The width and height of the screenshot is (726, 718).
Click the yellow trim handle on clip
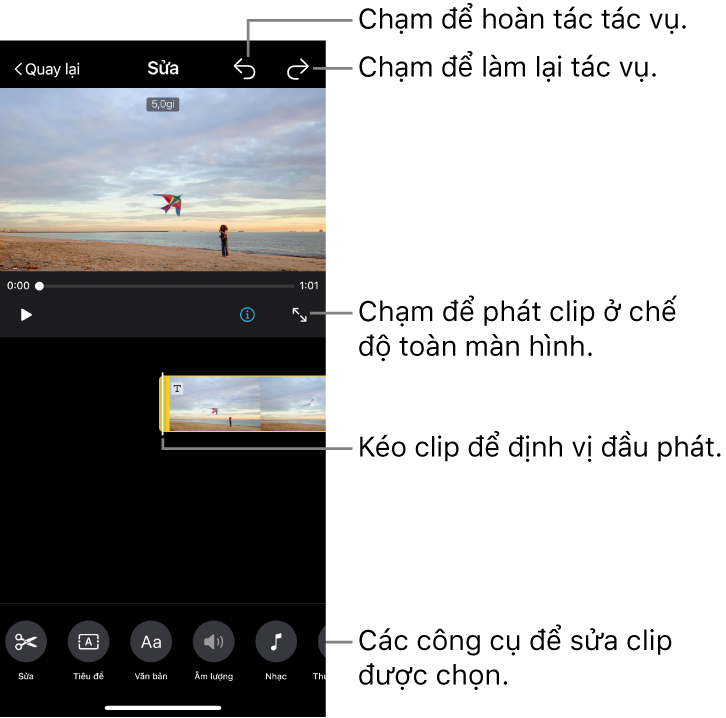(x=166, y=404)
